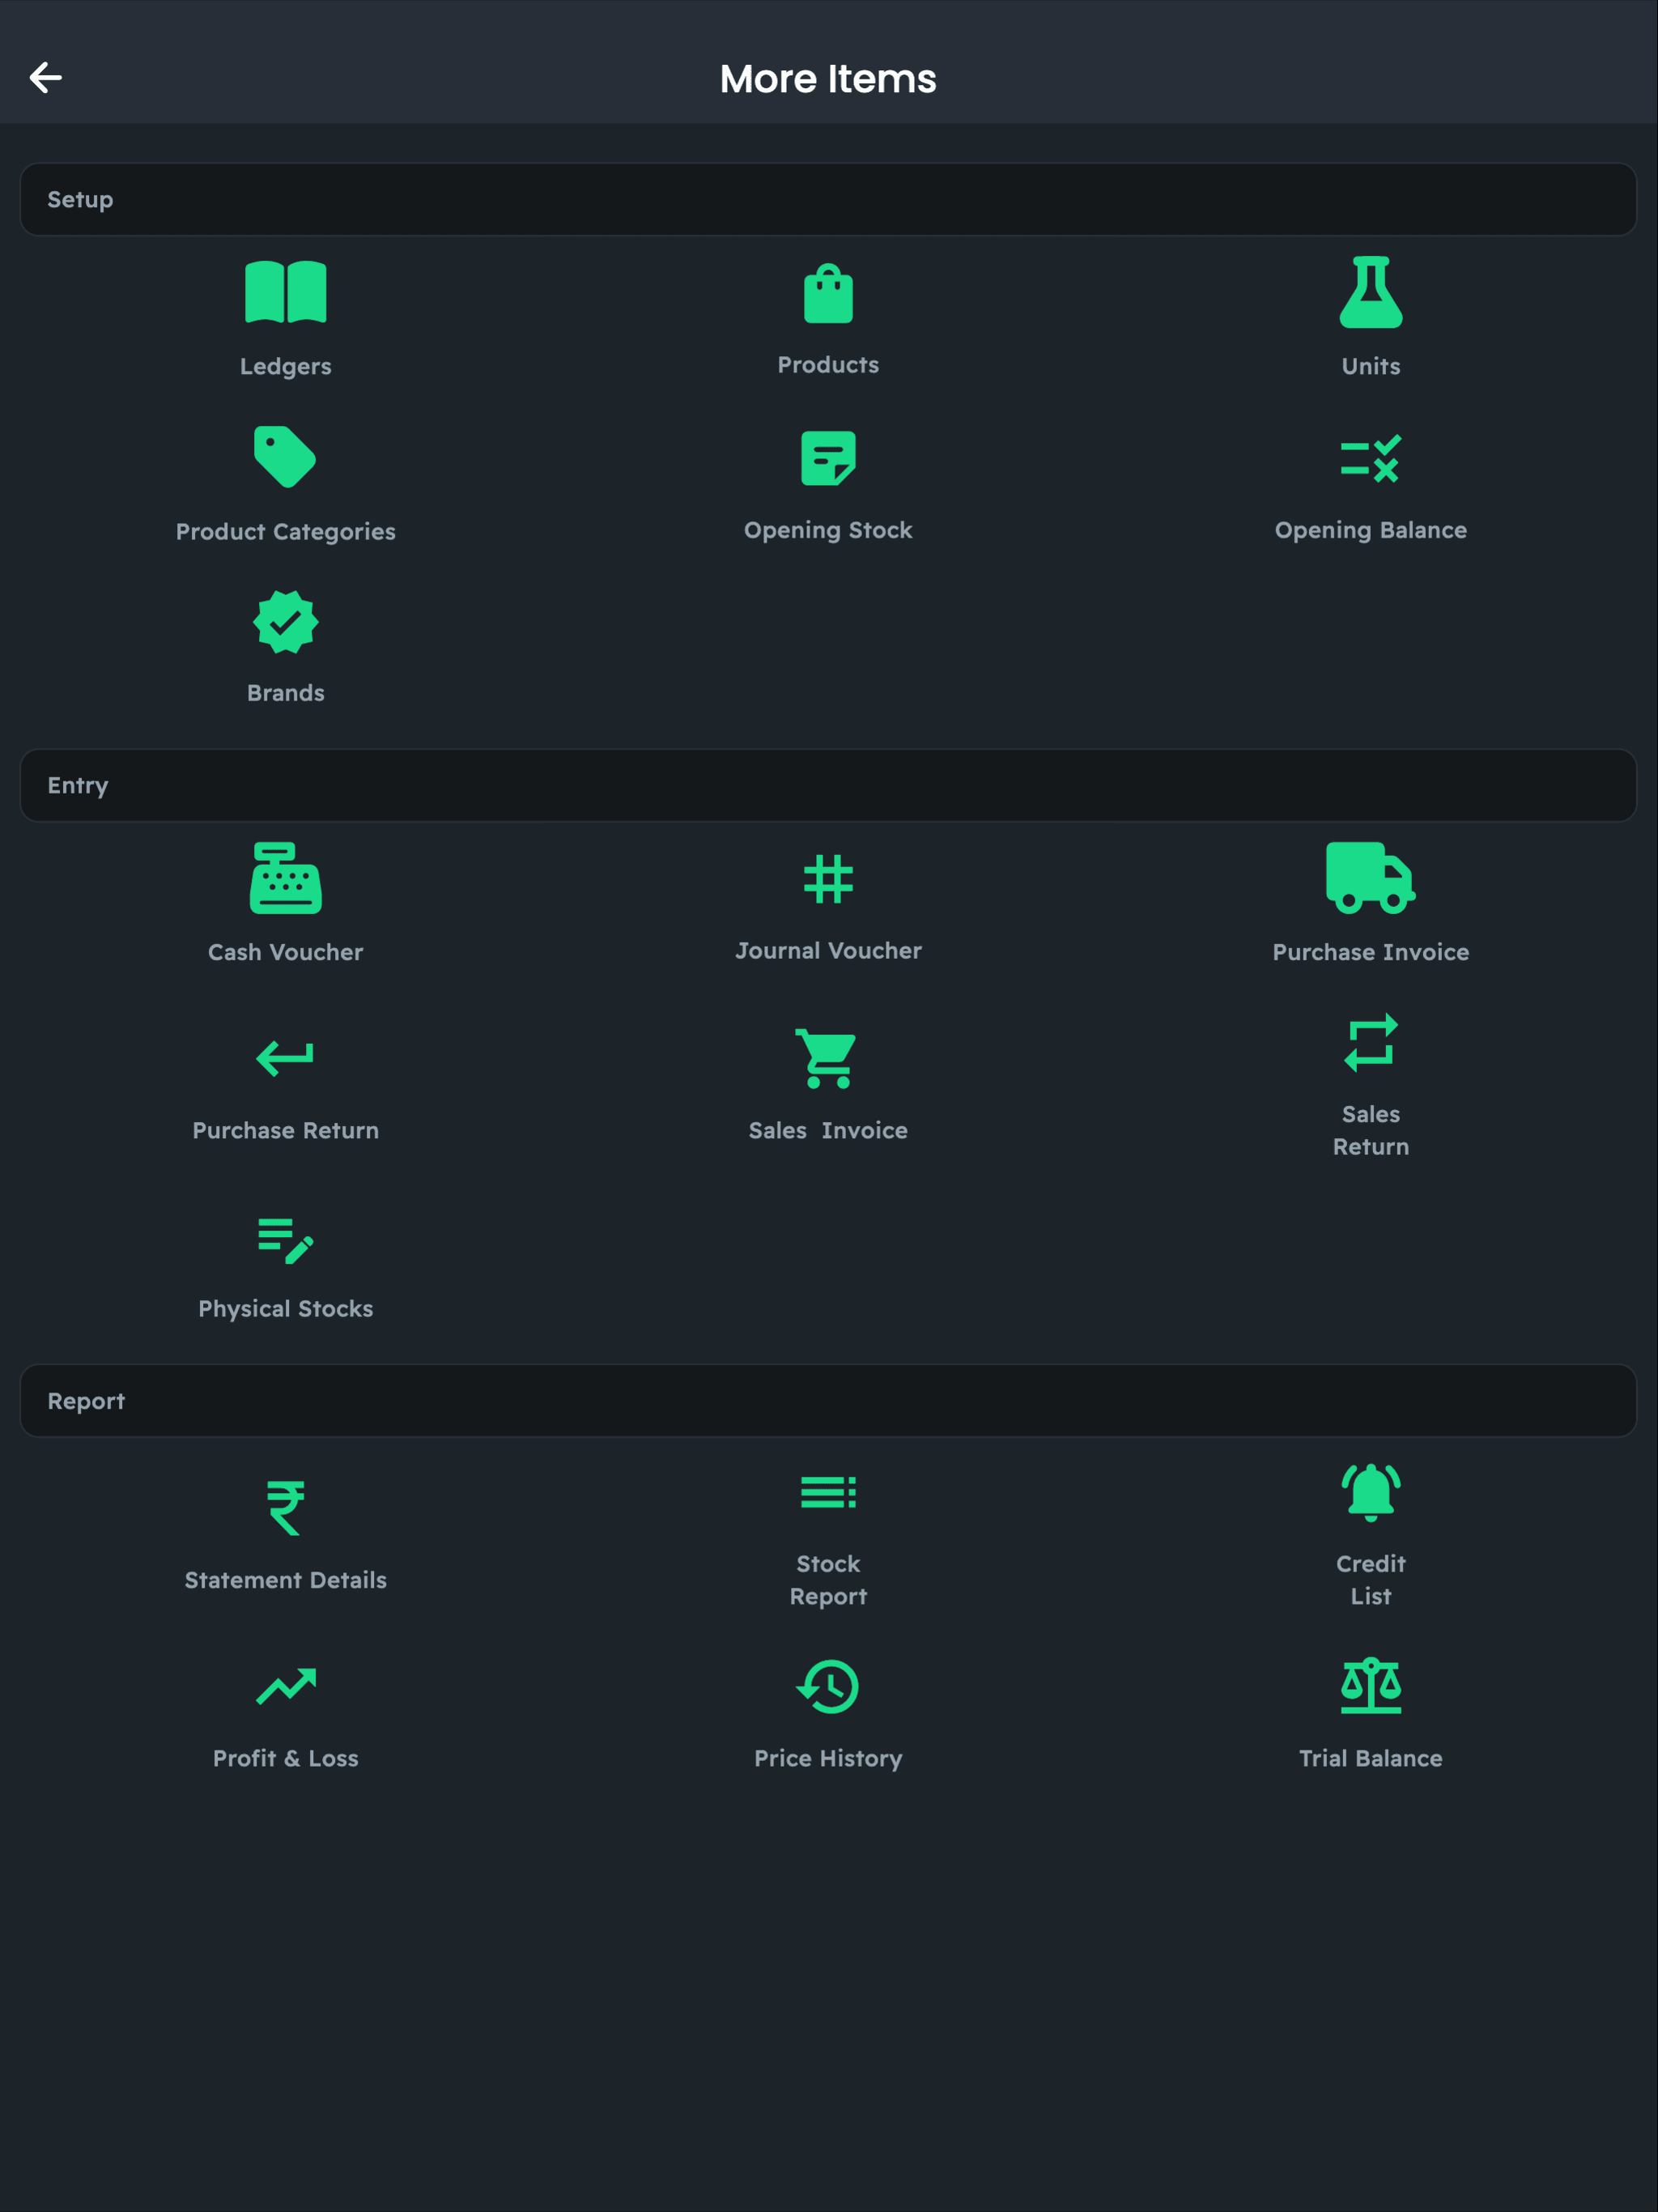The width and height of the screenshot is (1658, 2212).
Task: Open the Opening Balance checklist icon
Action: click(x=1371, y=458)
